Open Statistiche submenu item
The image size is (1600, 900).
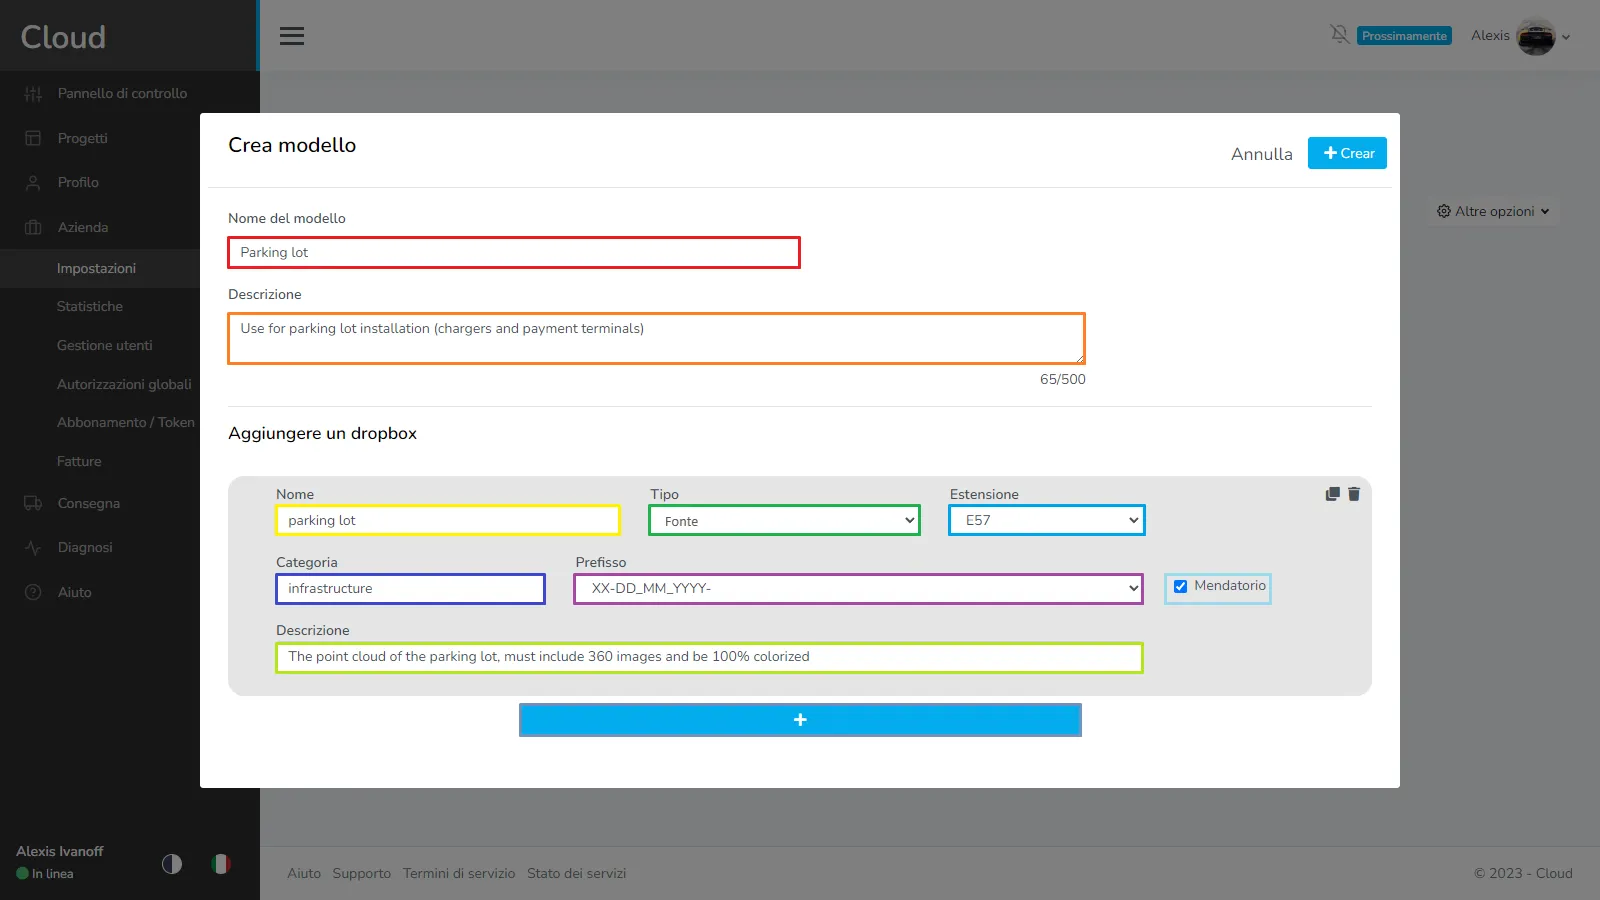pyautogui.click(x=90, y=306)
